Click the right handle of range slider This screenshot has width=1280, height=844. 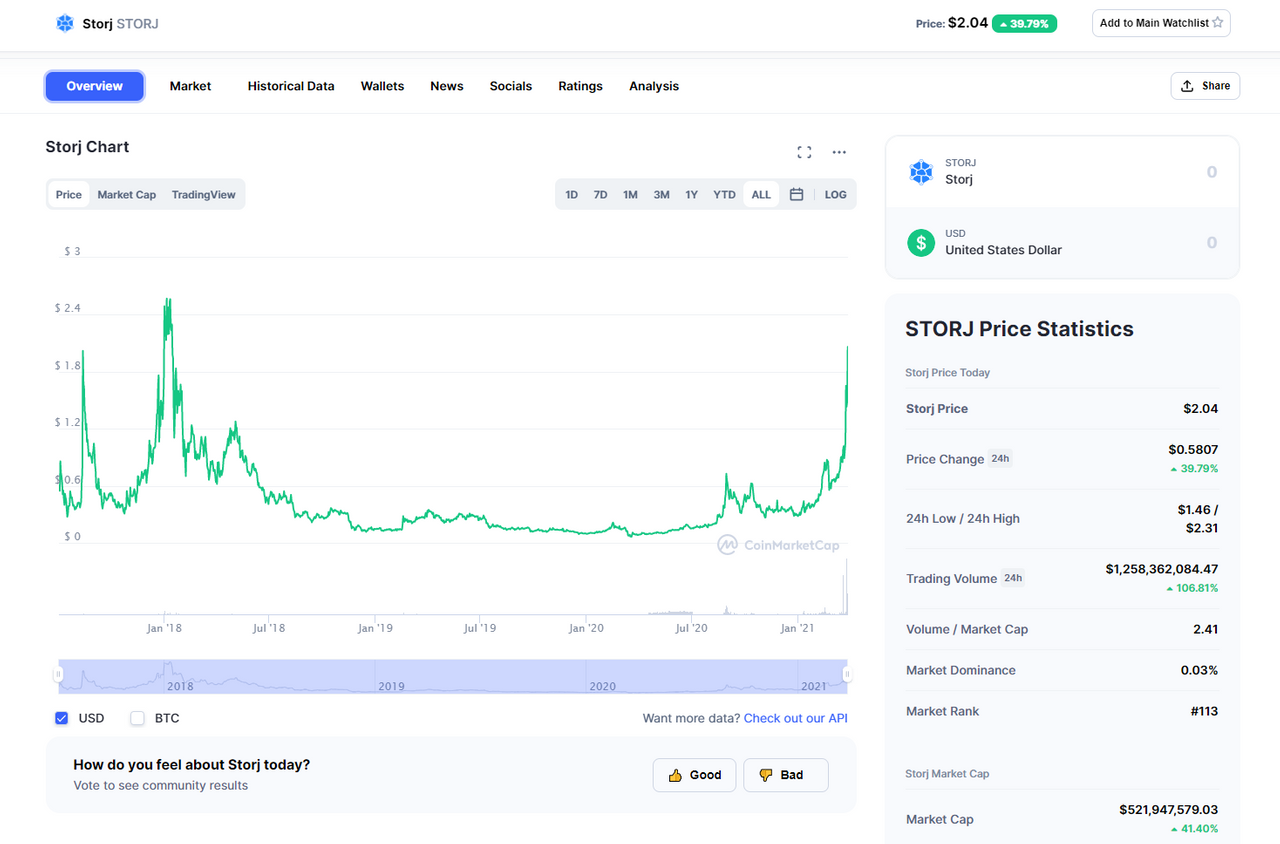click(848, 676)
